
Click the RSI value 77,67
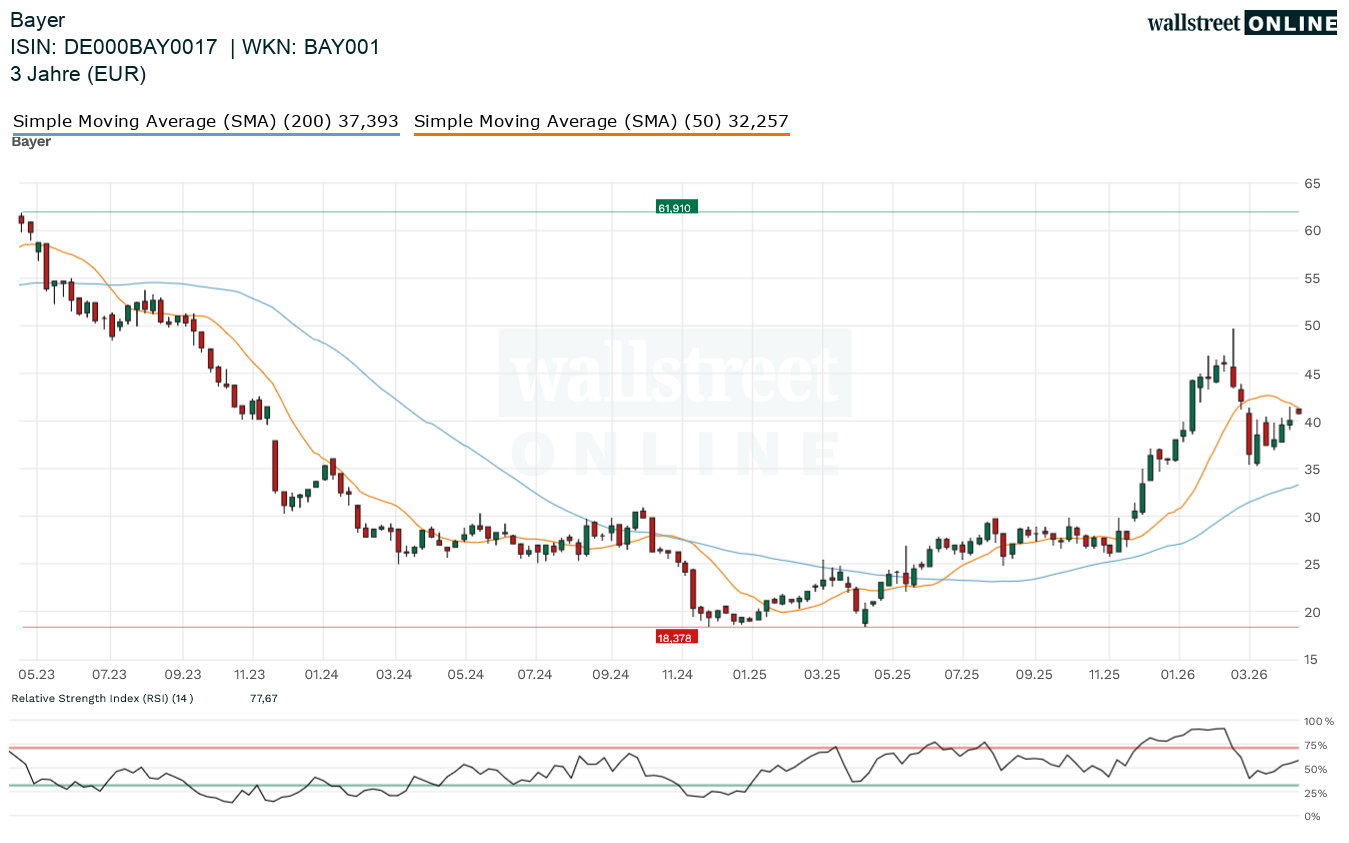pos(263,698)
